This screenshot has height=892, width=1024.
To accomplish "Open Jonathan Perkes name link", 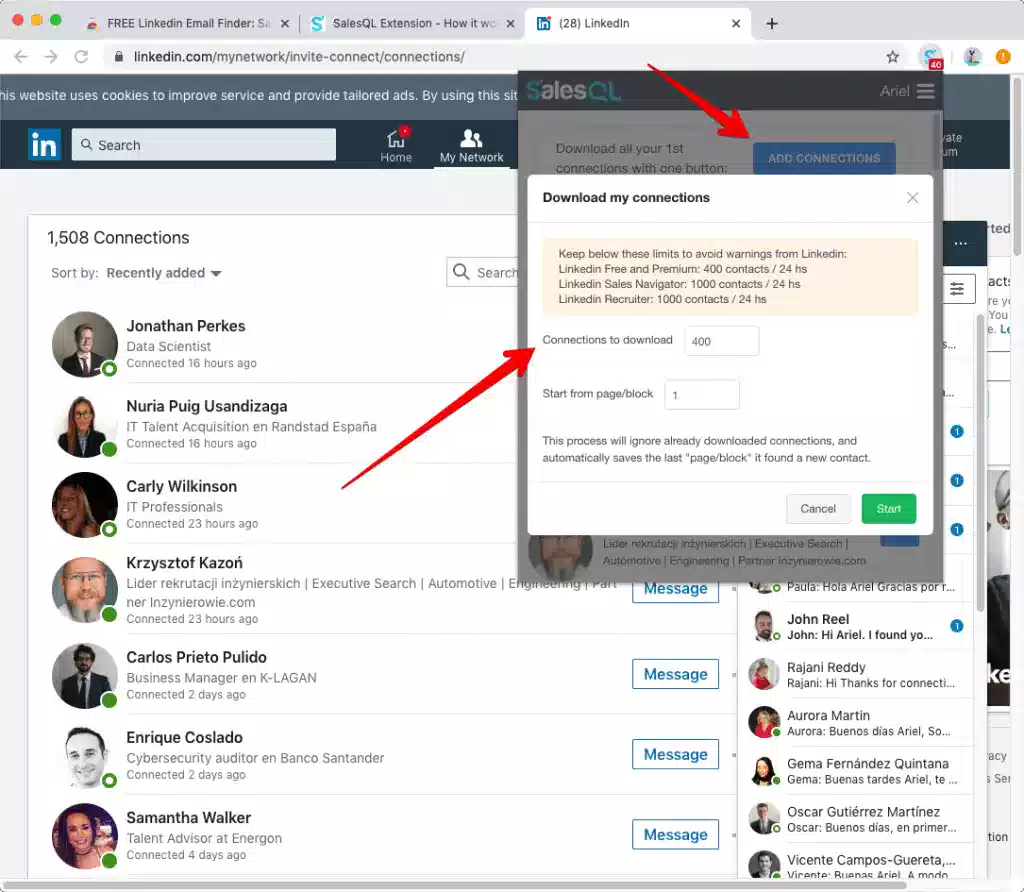I will [x=185, y=326].
